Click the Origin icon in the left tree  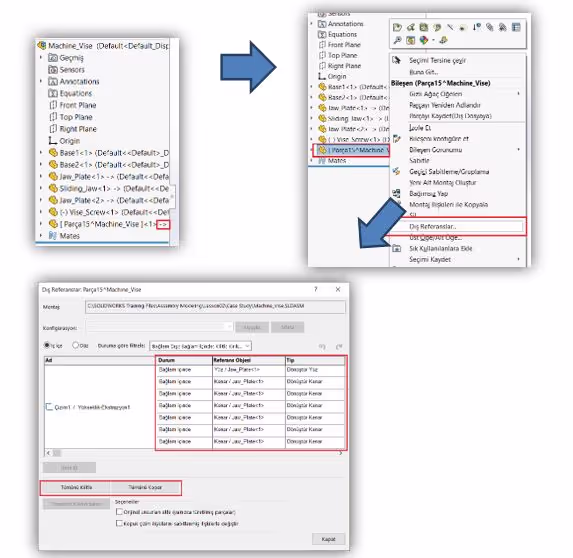pyautogui.click(x=53, y=141)
